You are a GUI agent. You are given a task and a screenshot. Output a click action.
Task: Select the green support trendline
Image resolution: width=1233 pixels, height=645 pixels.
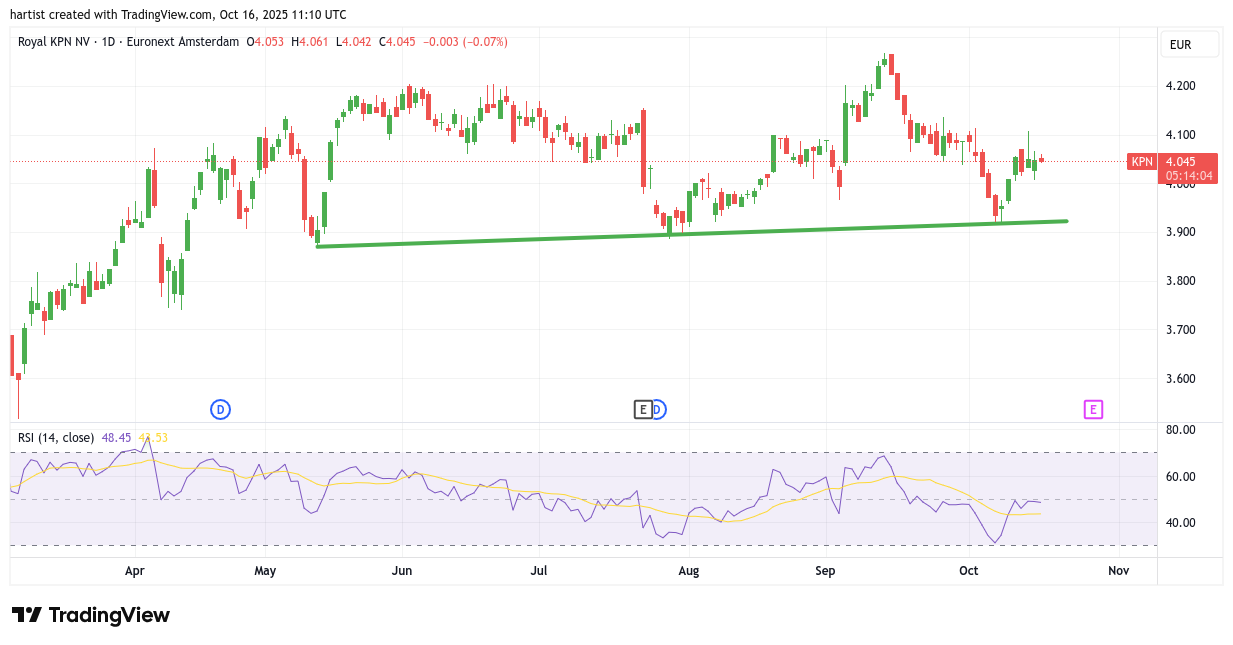pos(690,234)
